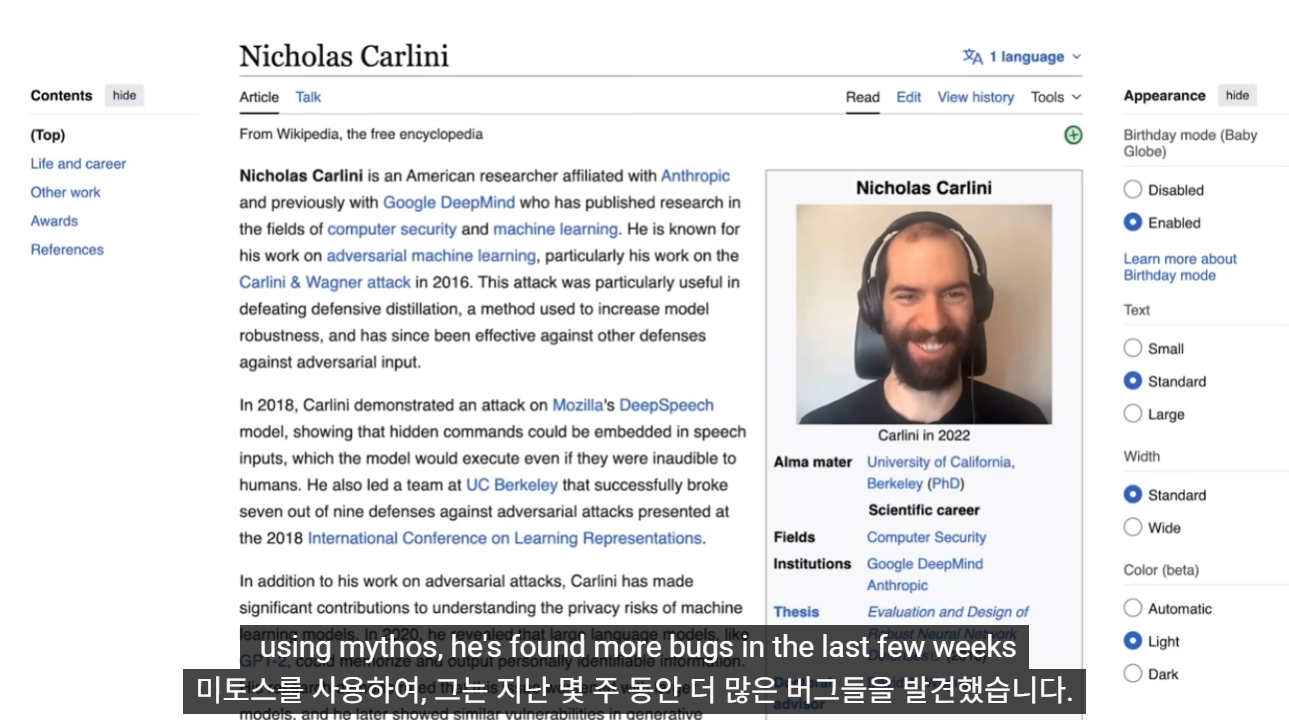Open the PhD link in infobox
Viewport: 1289px width, 720px height.
pos(945,483)
